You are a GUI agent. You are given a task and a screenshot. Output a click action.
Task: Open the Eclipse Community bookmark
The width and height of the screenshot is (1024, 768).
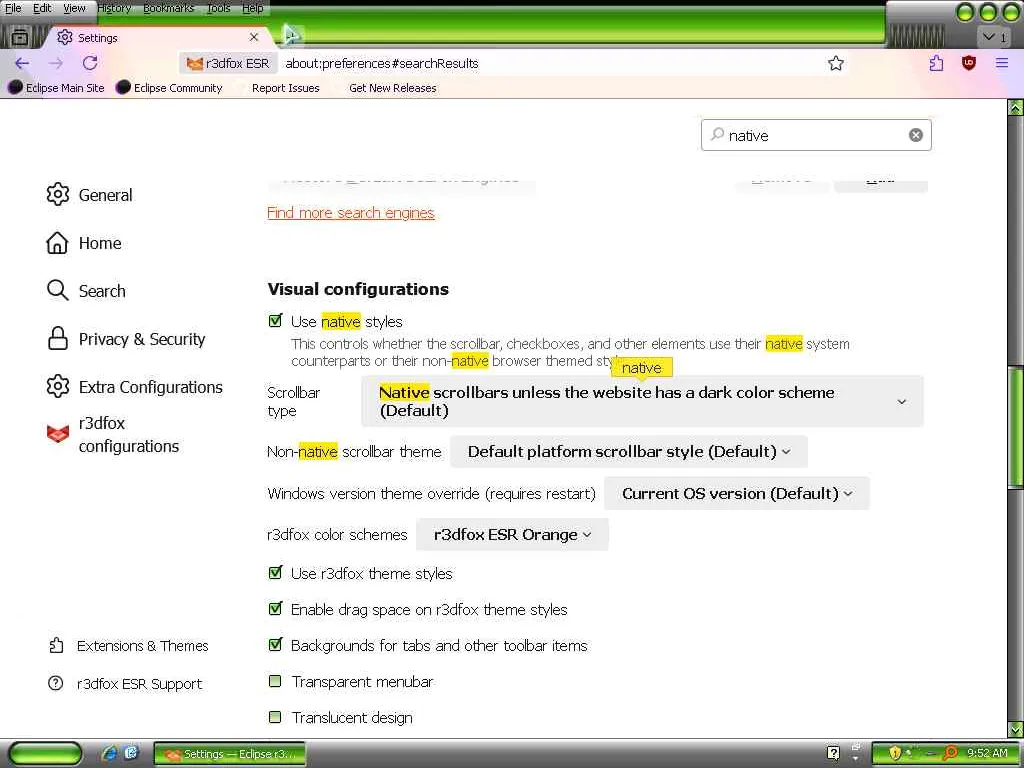169,88
